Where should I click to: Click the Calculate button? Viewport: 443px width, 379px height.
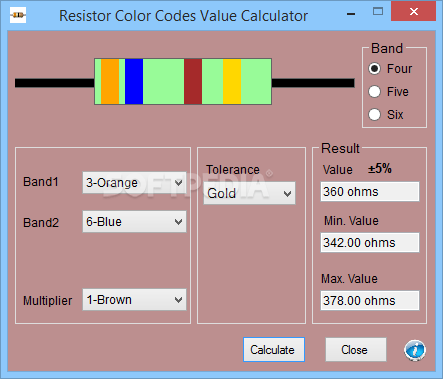point(274,350)
